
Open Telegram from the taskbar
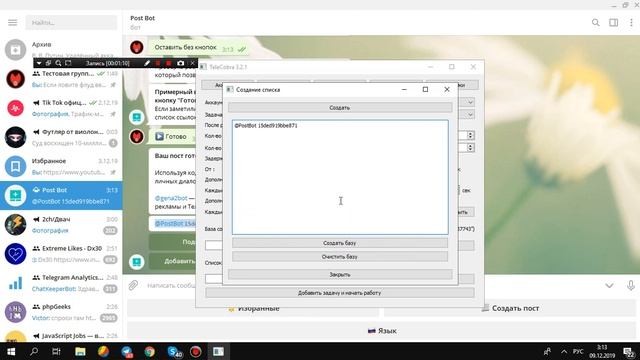(x=127, y=351)
